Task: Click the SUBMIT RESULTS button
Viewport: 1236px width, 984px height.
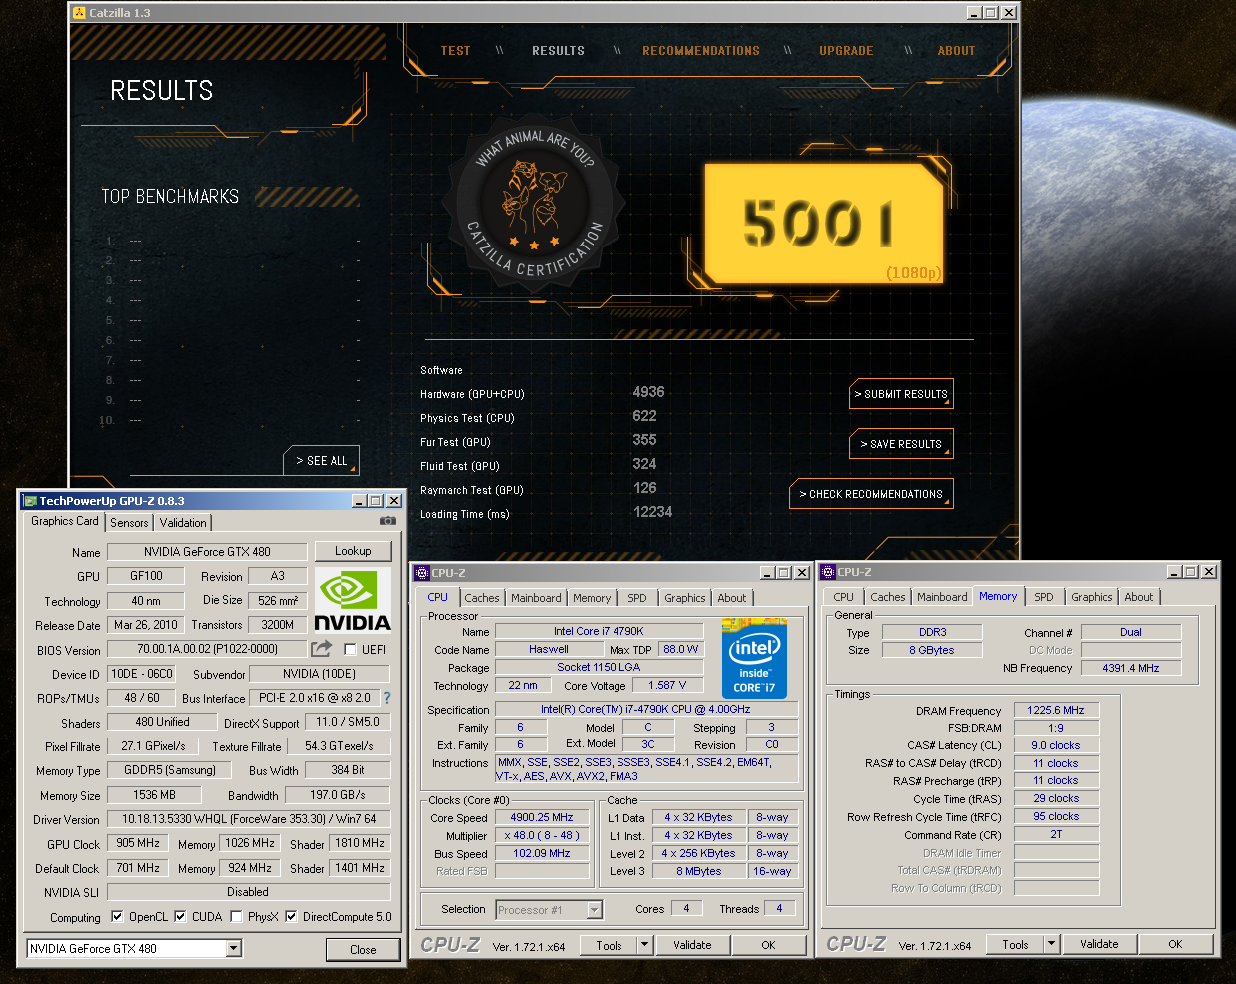Action: click(x=901, y=394)
